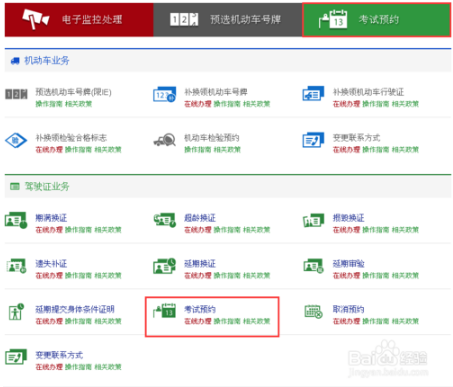The image size is (453, 387).
Task: Click the 期满换证 license icon
Action: [x=16, y=220]
